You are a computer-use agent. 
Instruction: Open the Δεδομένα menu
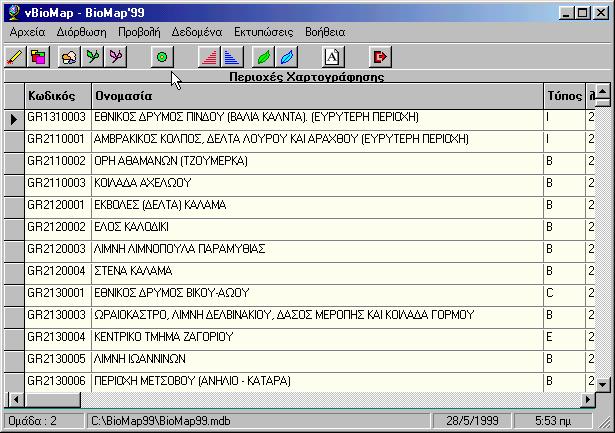pyautogui.click(x=197, y=32)
